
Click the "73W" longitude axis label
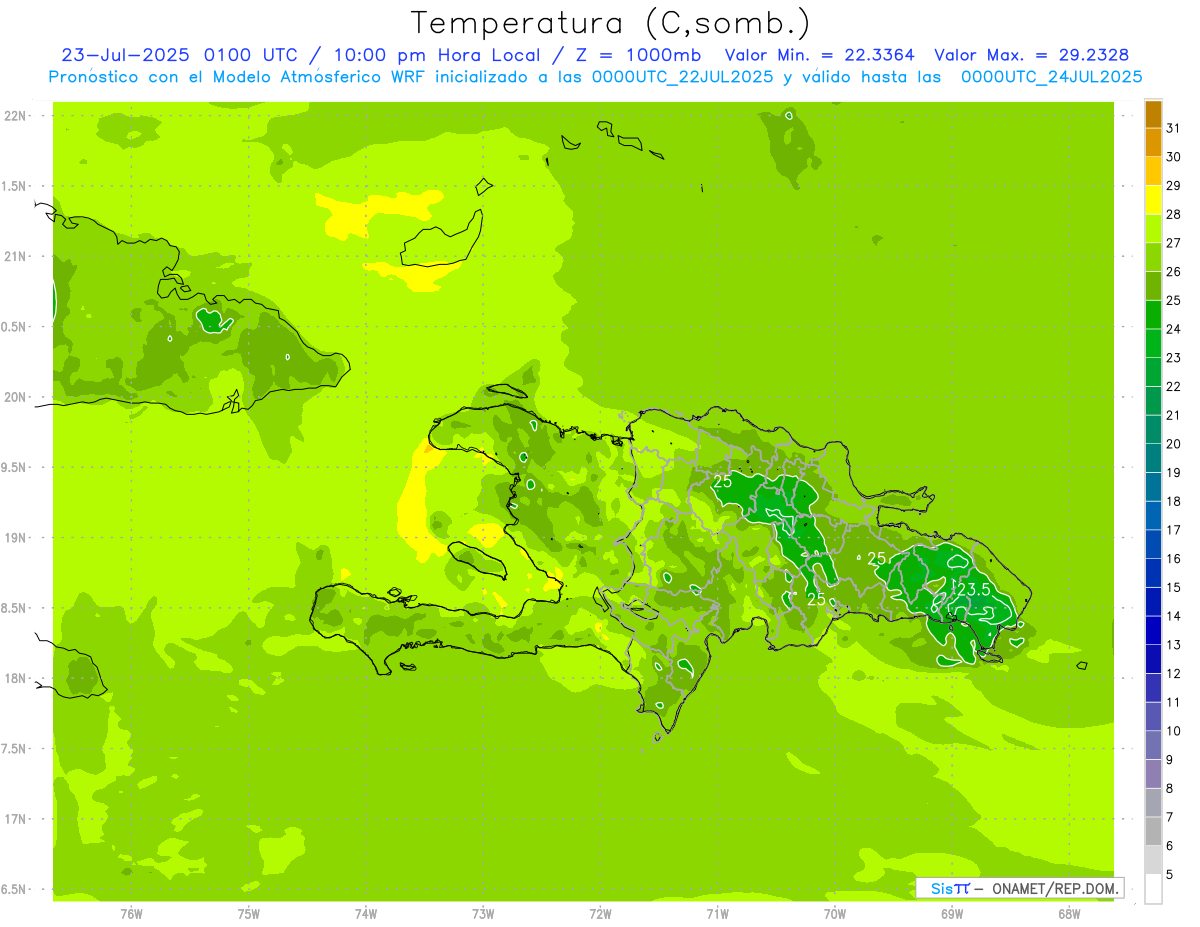pos(483,915)
